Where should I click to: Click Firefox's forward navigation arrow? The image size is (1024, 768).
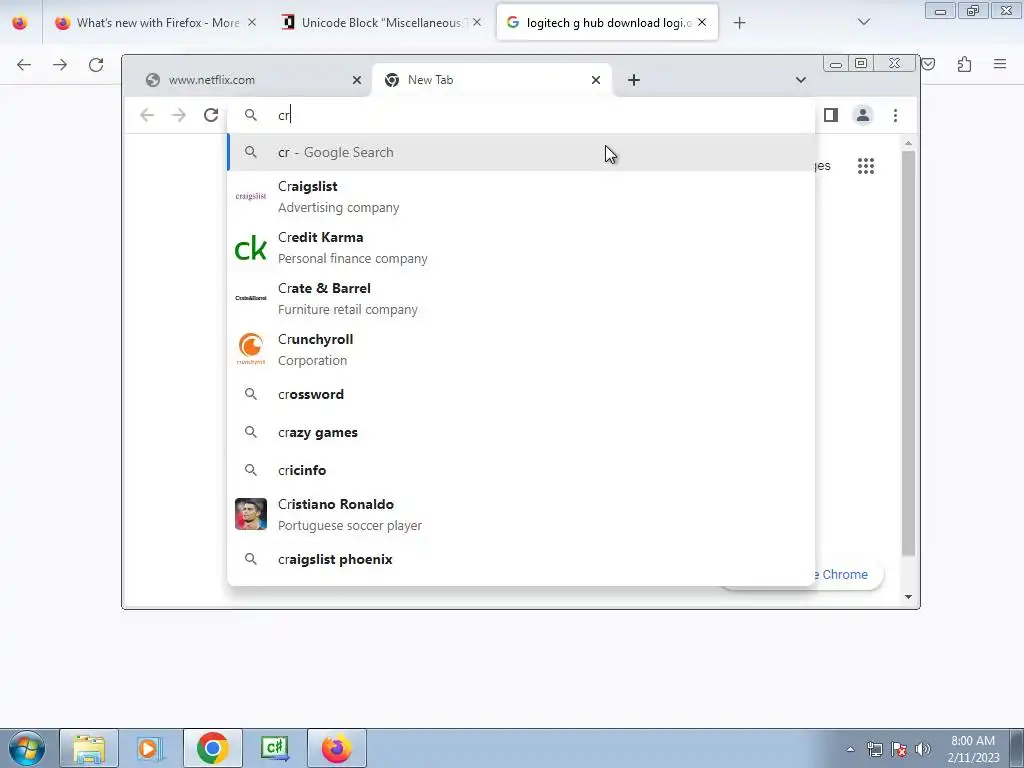pos(60,64)
